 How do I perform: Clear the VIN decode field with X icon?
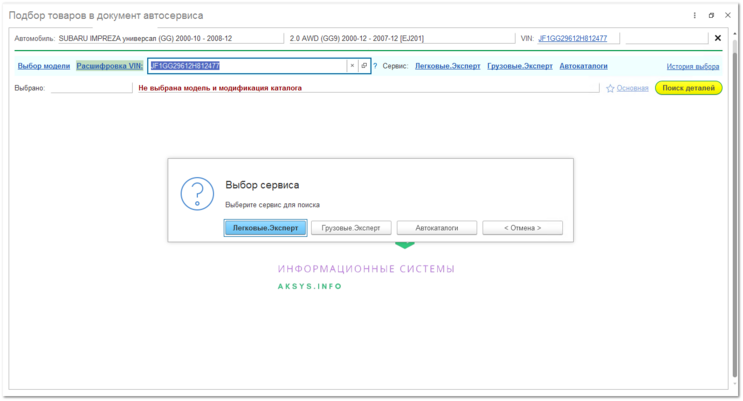click(x=352, y=66)
